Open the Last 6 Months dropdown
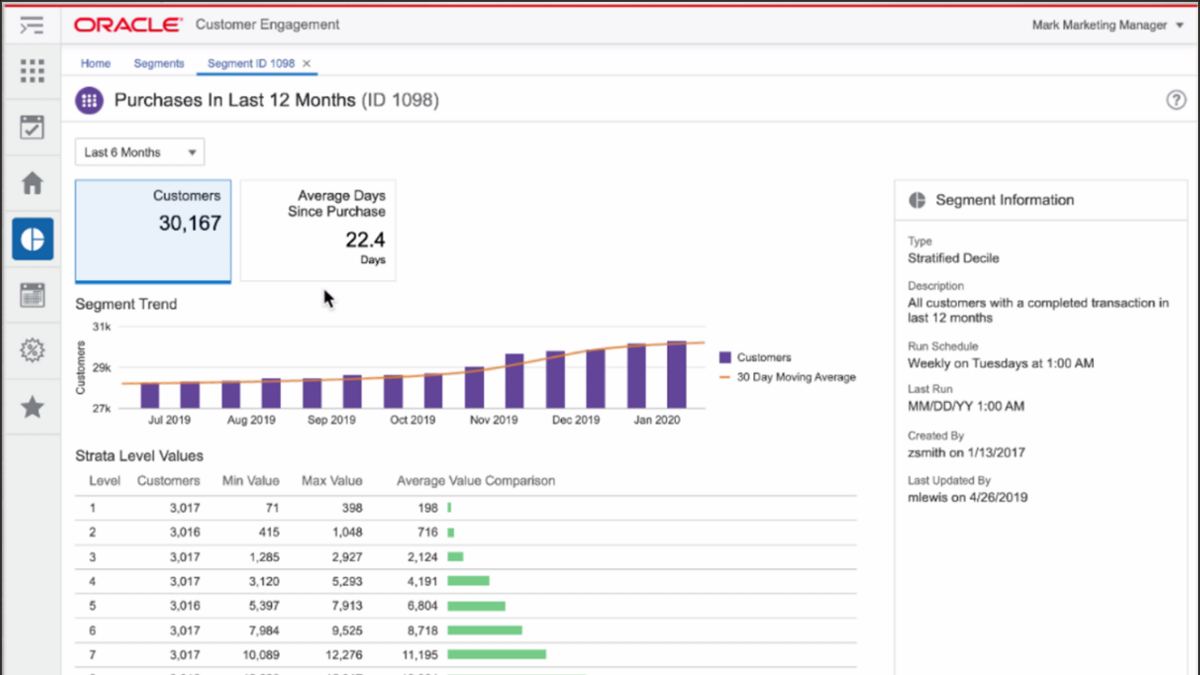 [140, 153]
